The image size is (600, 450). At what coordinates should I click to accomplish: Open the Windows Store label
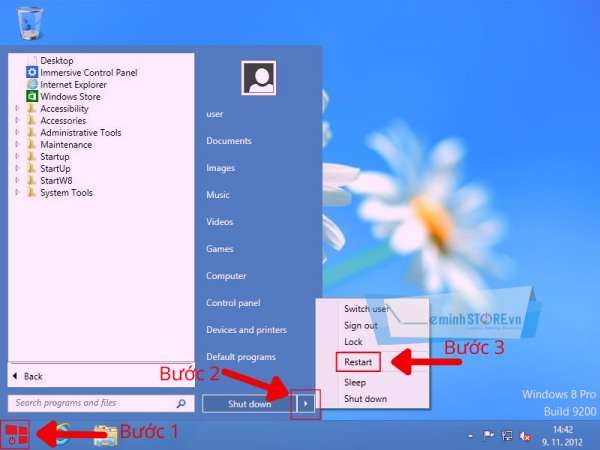tap(70, 96)
